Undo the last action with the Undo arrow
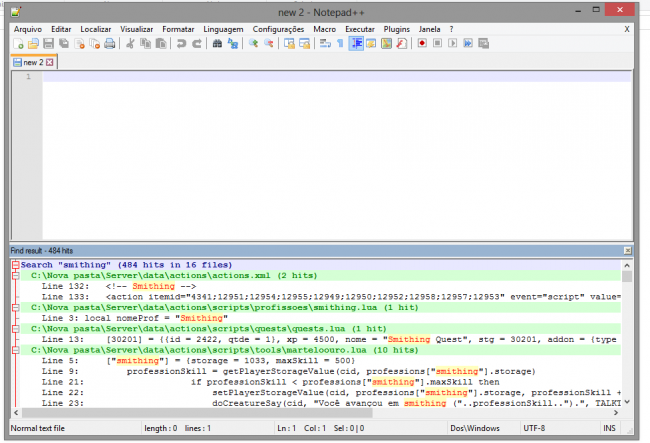This screenshot has height=443, width=650. [181, 44]
